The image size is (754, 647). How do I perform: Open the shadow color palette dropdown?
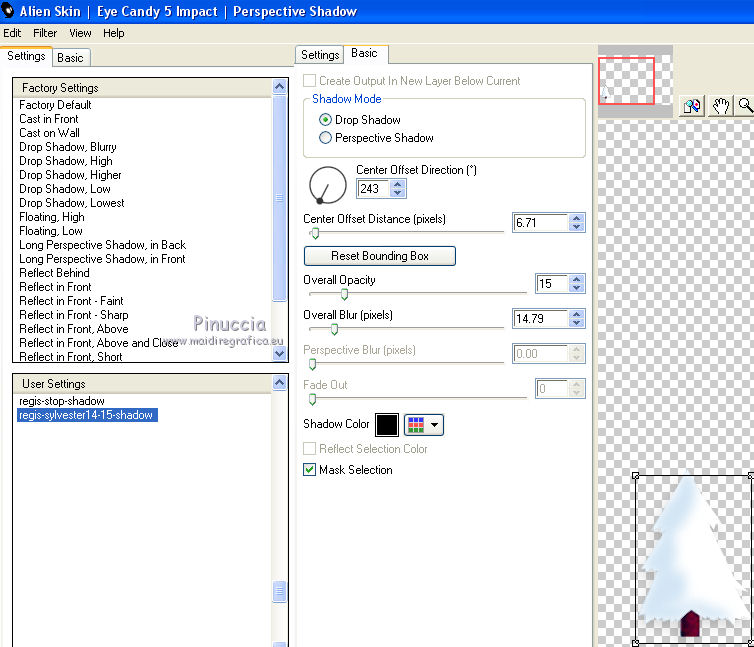424,425
